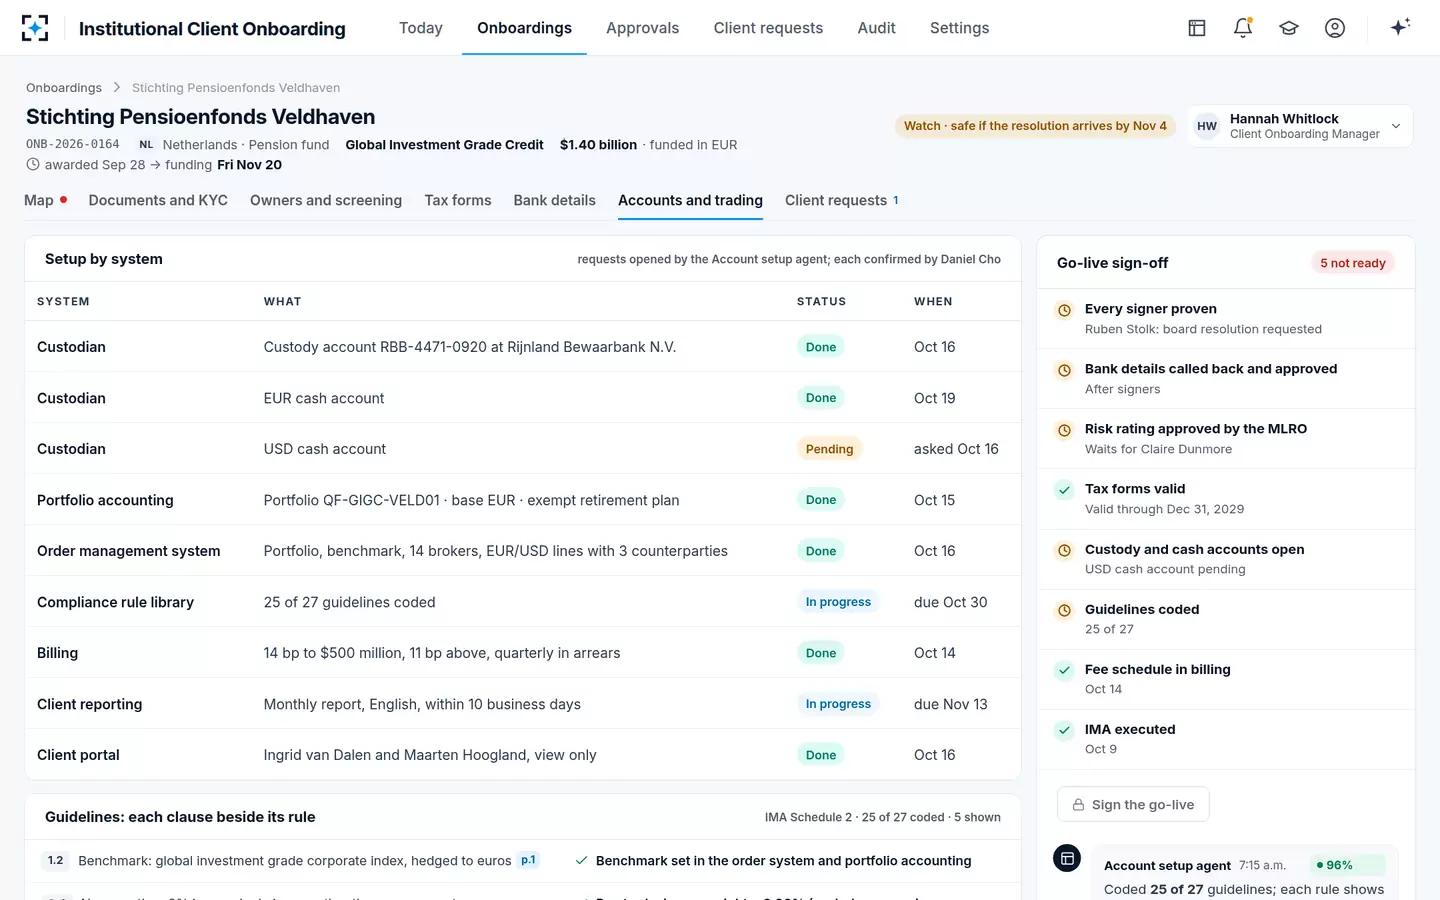The height and width of the screenshot is (900, 1440).
Task: Click the breadcrumb chevron separator icon
Action: click(117, 87)
